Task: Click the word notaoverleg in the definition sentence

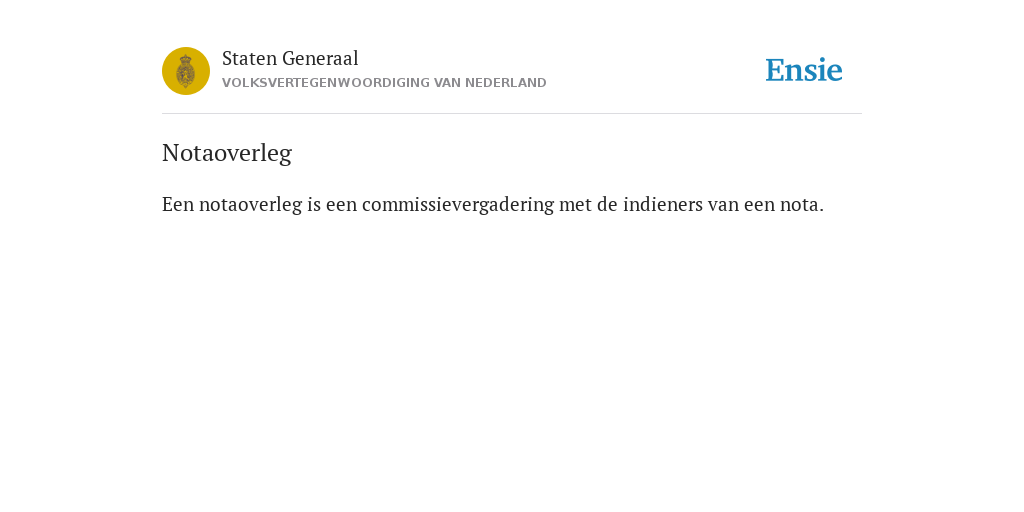Action: point(251,204)
